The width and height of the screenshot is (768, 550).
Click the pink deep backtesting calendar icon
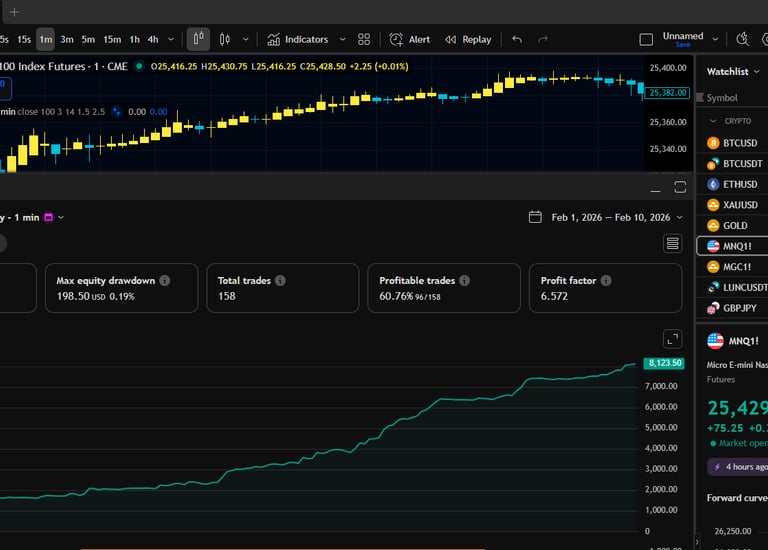click(x=48, y=217)
